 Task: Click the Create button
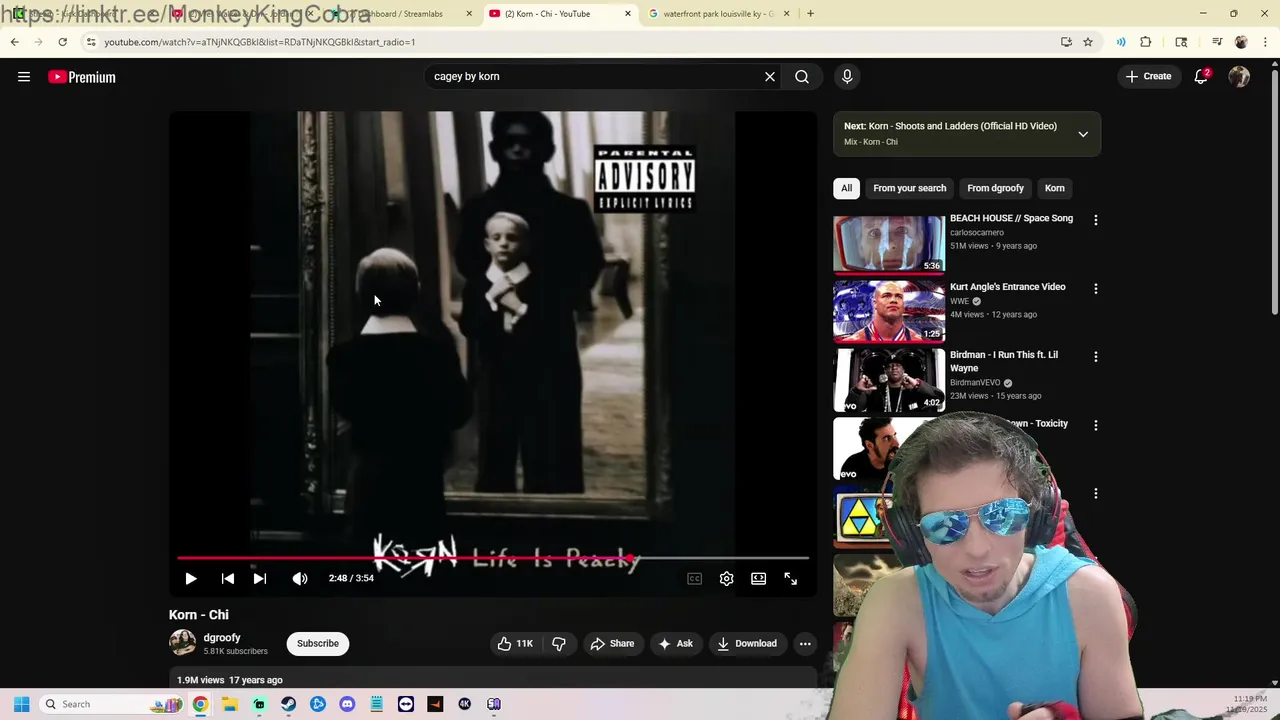pos(1148,76)
